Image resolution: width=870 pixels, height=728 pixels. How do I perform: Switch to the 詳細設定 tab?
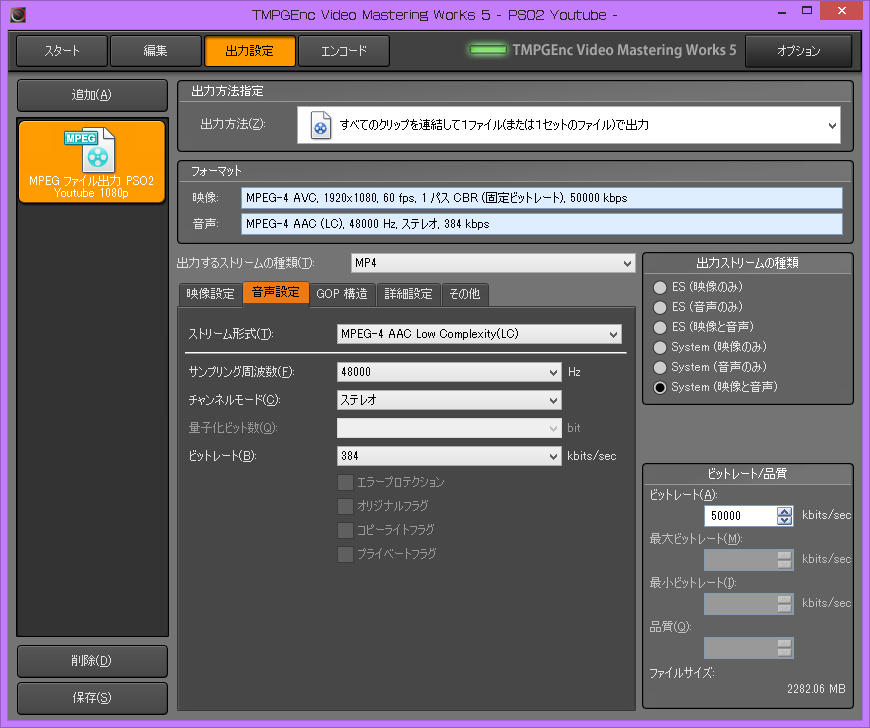(408, 294)
